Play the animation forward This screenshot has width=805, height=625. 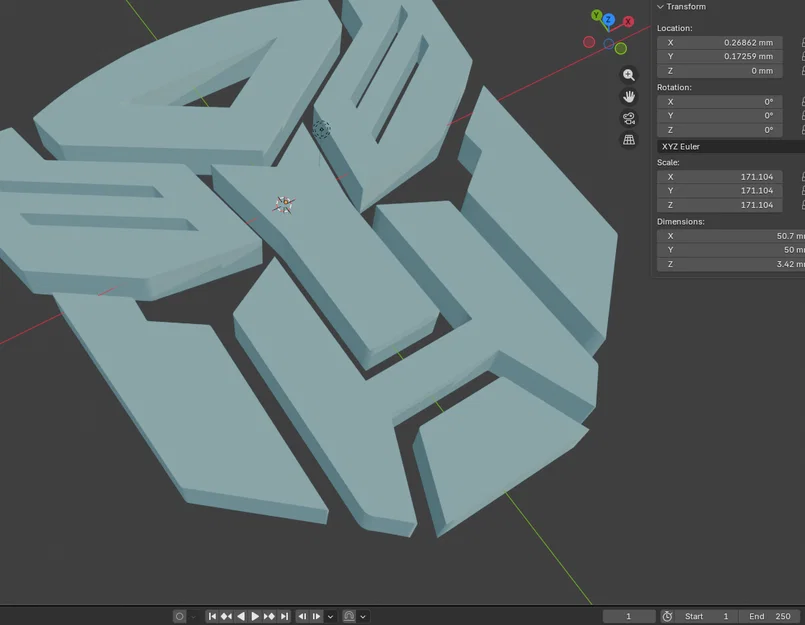(x=255, y=616)
